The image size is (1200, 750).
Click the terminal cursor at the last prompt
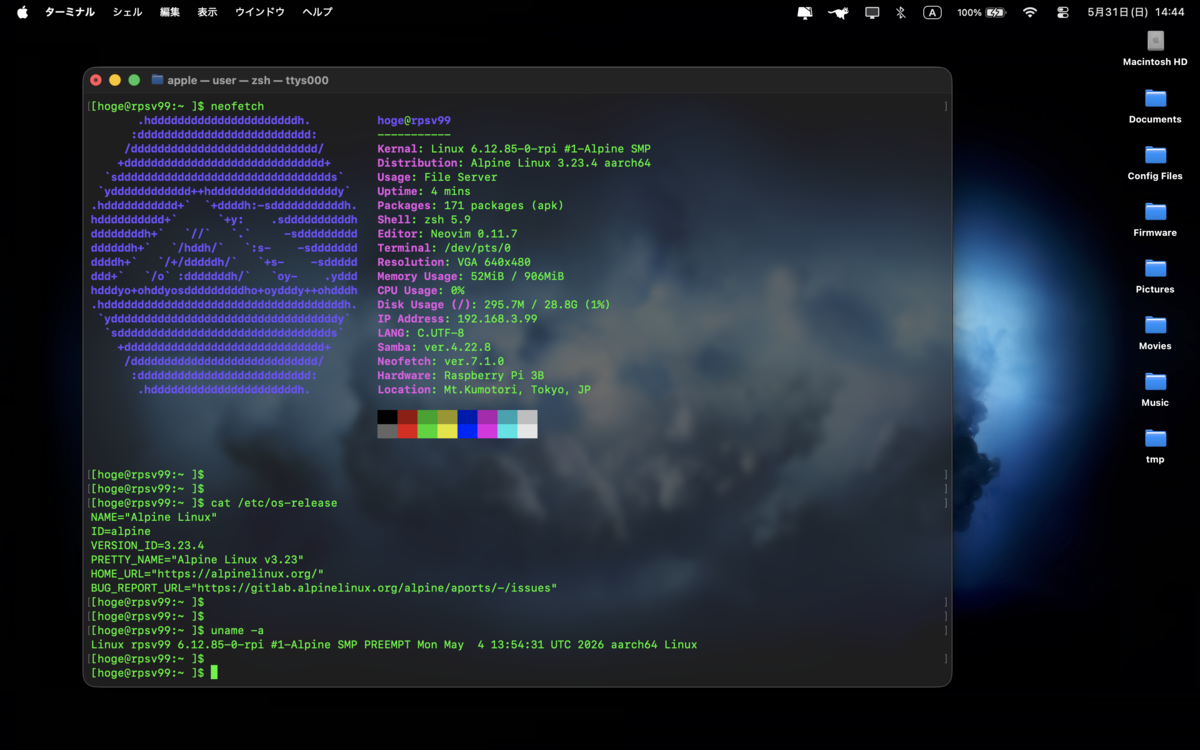214,673
